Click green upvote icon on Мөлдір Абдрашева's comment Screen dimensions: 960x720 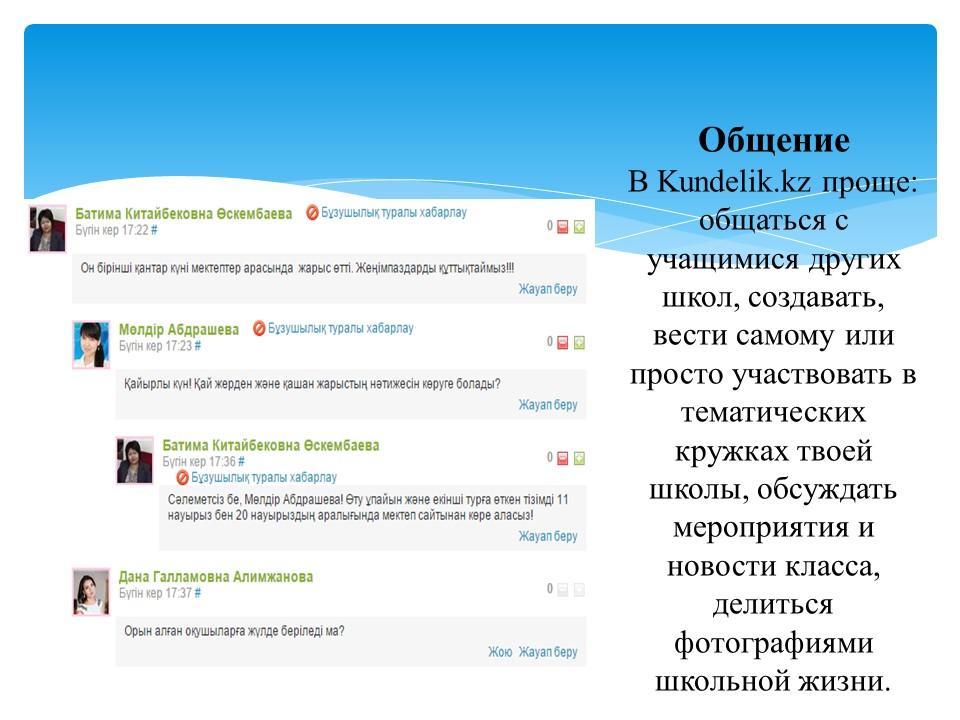(x=579, y=343)
